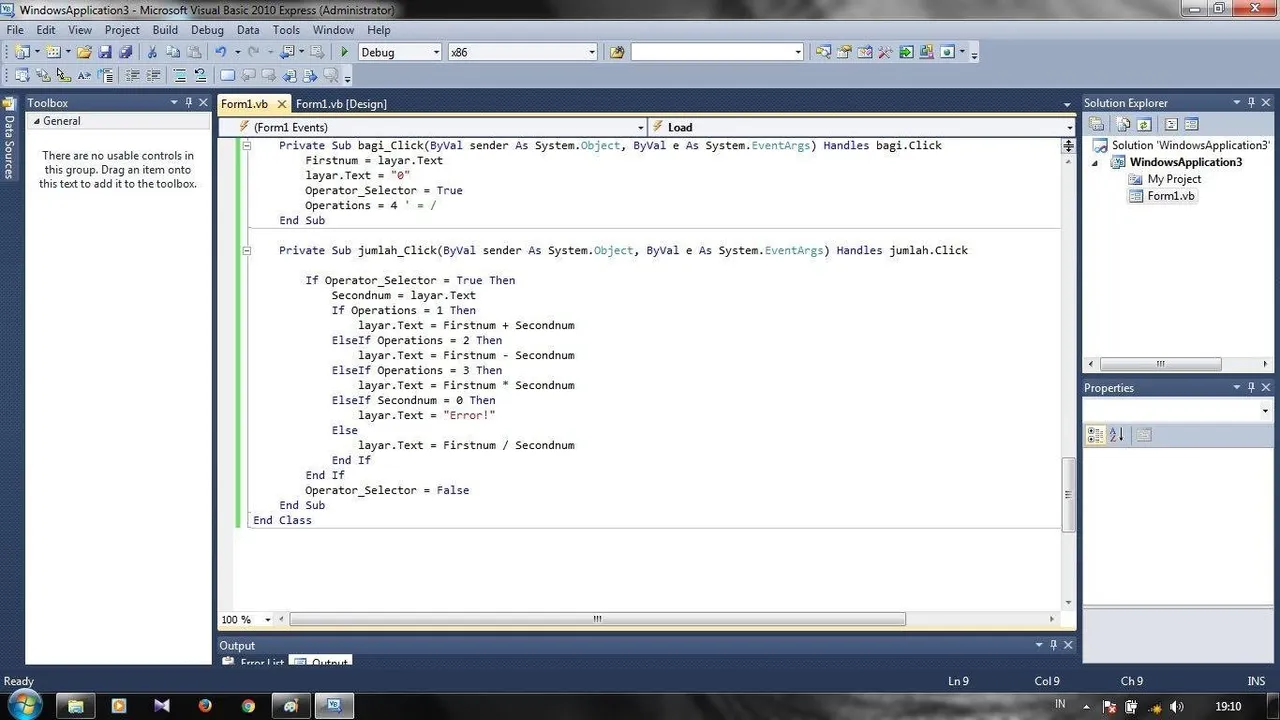Uncomment the selected lines icon

[200, 75]
